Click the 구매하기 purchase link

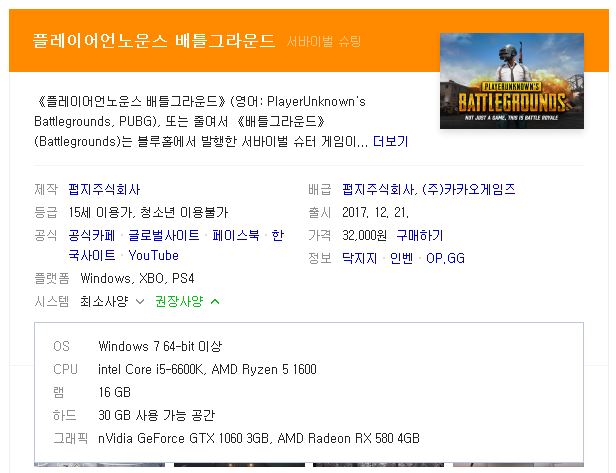tap(420, 235)
